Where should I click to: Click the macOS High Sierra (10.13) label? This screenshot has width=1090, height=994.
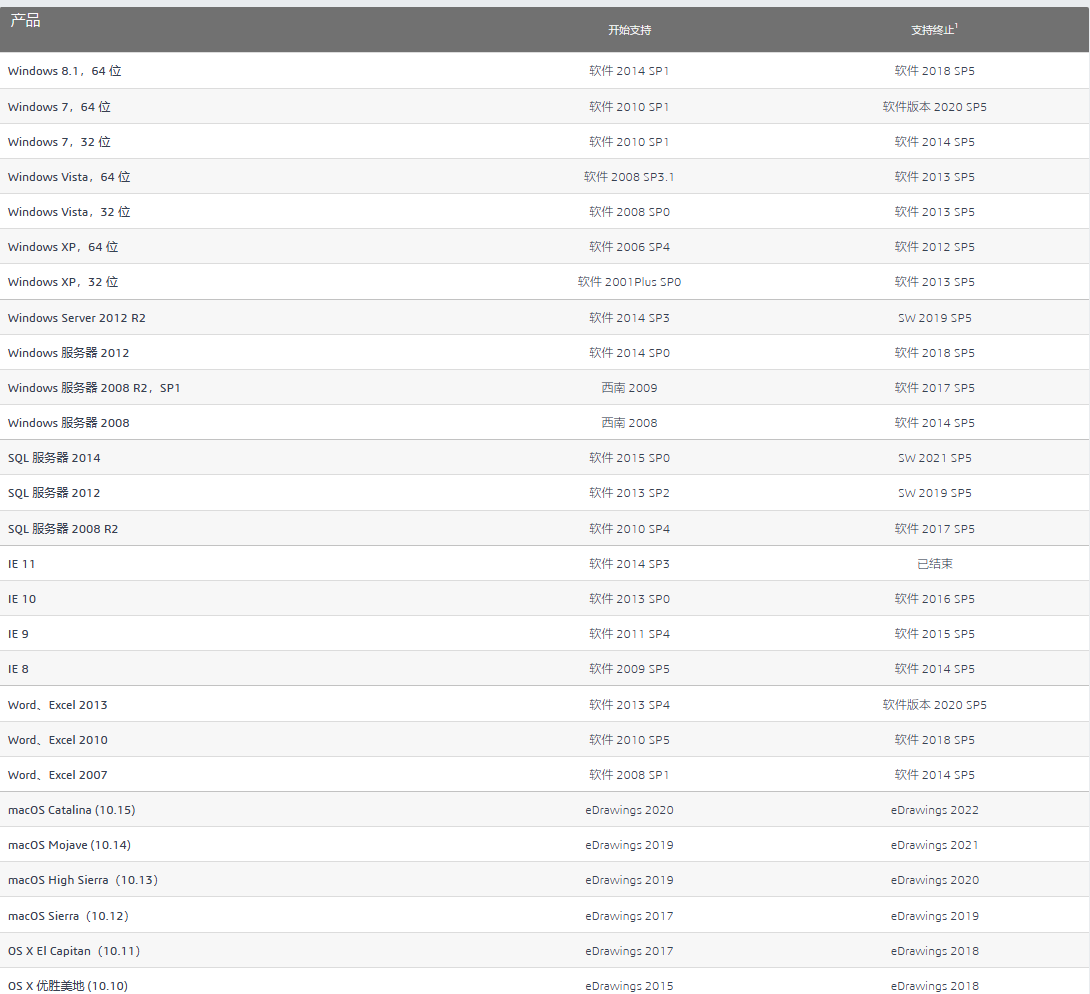[83, 880]
